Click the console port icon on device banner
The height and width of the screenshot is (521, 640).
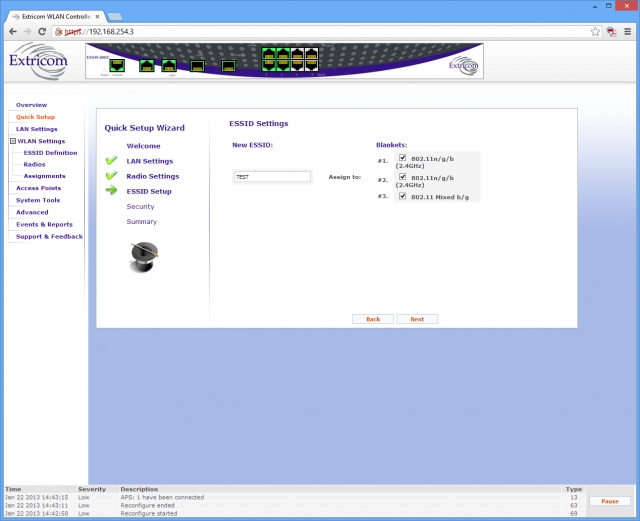[117, 65]
